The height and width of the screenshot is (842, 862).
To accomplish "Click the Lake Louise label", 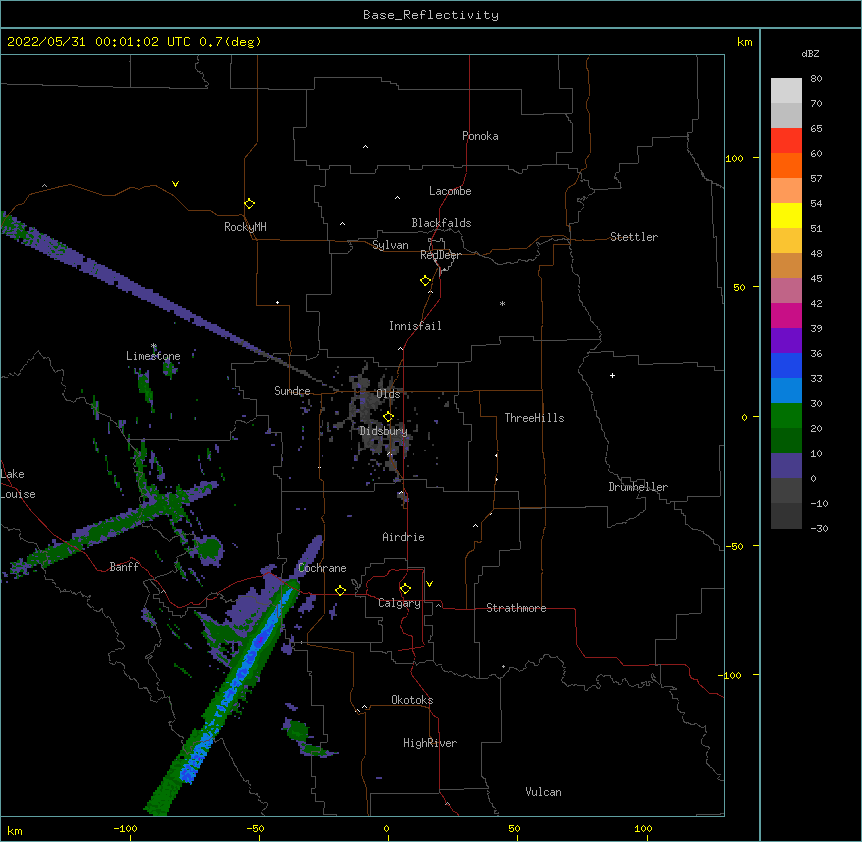I will [16, 484].
